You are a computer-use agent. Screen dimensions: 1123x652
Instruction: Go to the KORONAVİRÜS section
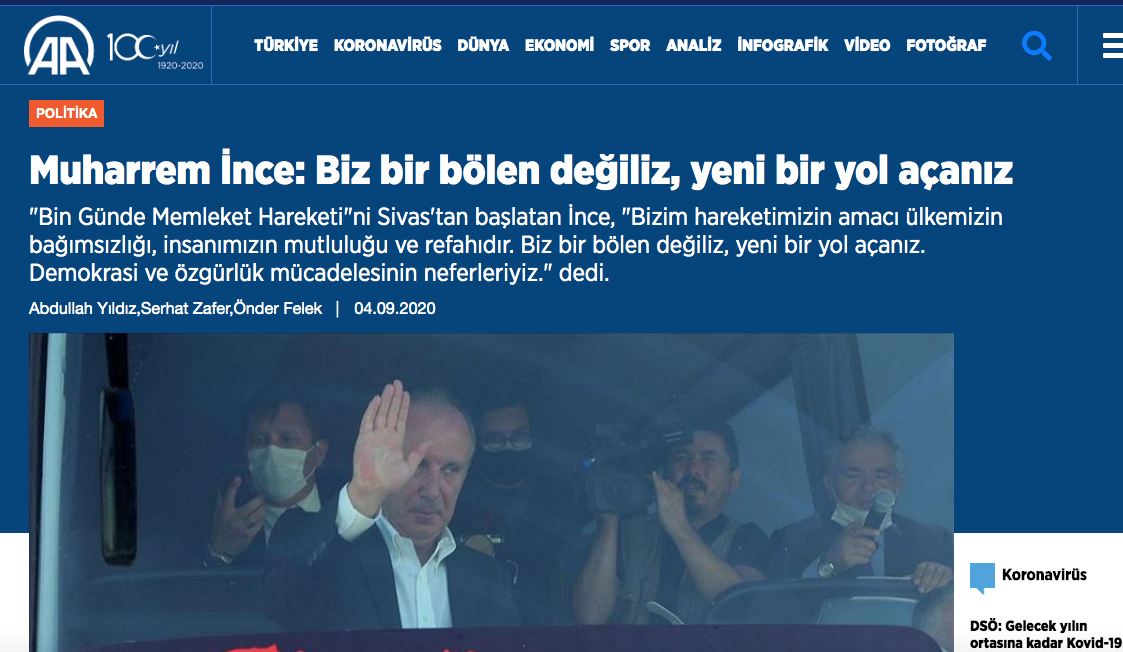(387, 45)
